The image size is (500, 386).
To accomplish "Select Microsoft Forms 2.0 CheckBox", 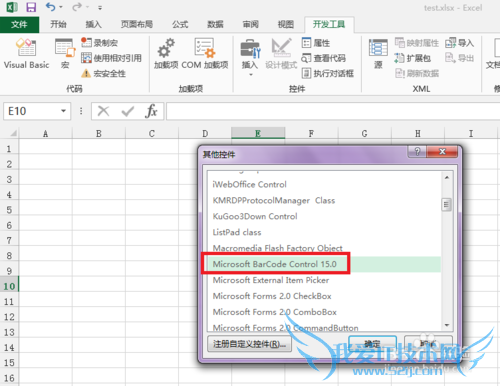I will (272, 296).
